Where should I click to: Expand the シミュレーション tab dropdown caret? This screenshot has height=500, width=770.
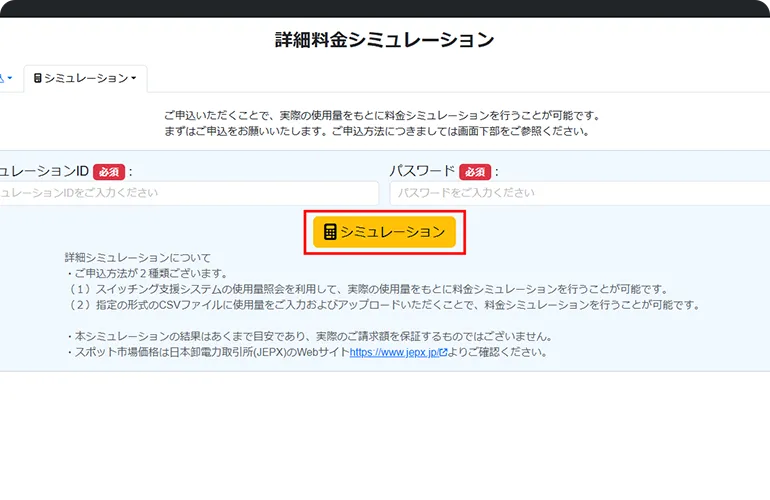click(x=134, y=78)
